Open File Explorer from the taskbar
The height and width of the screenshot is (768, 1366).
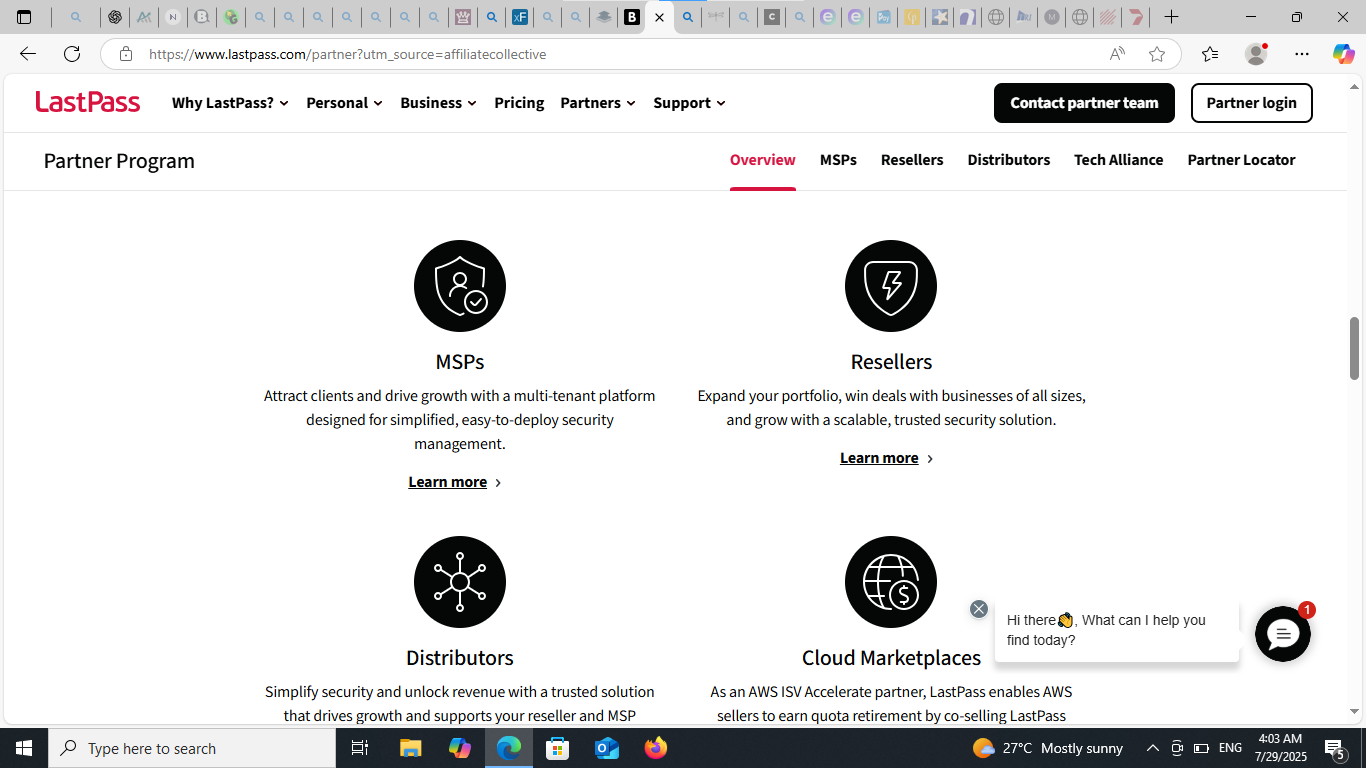coord(411,748)
